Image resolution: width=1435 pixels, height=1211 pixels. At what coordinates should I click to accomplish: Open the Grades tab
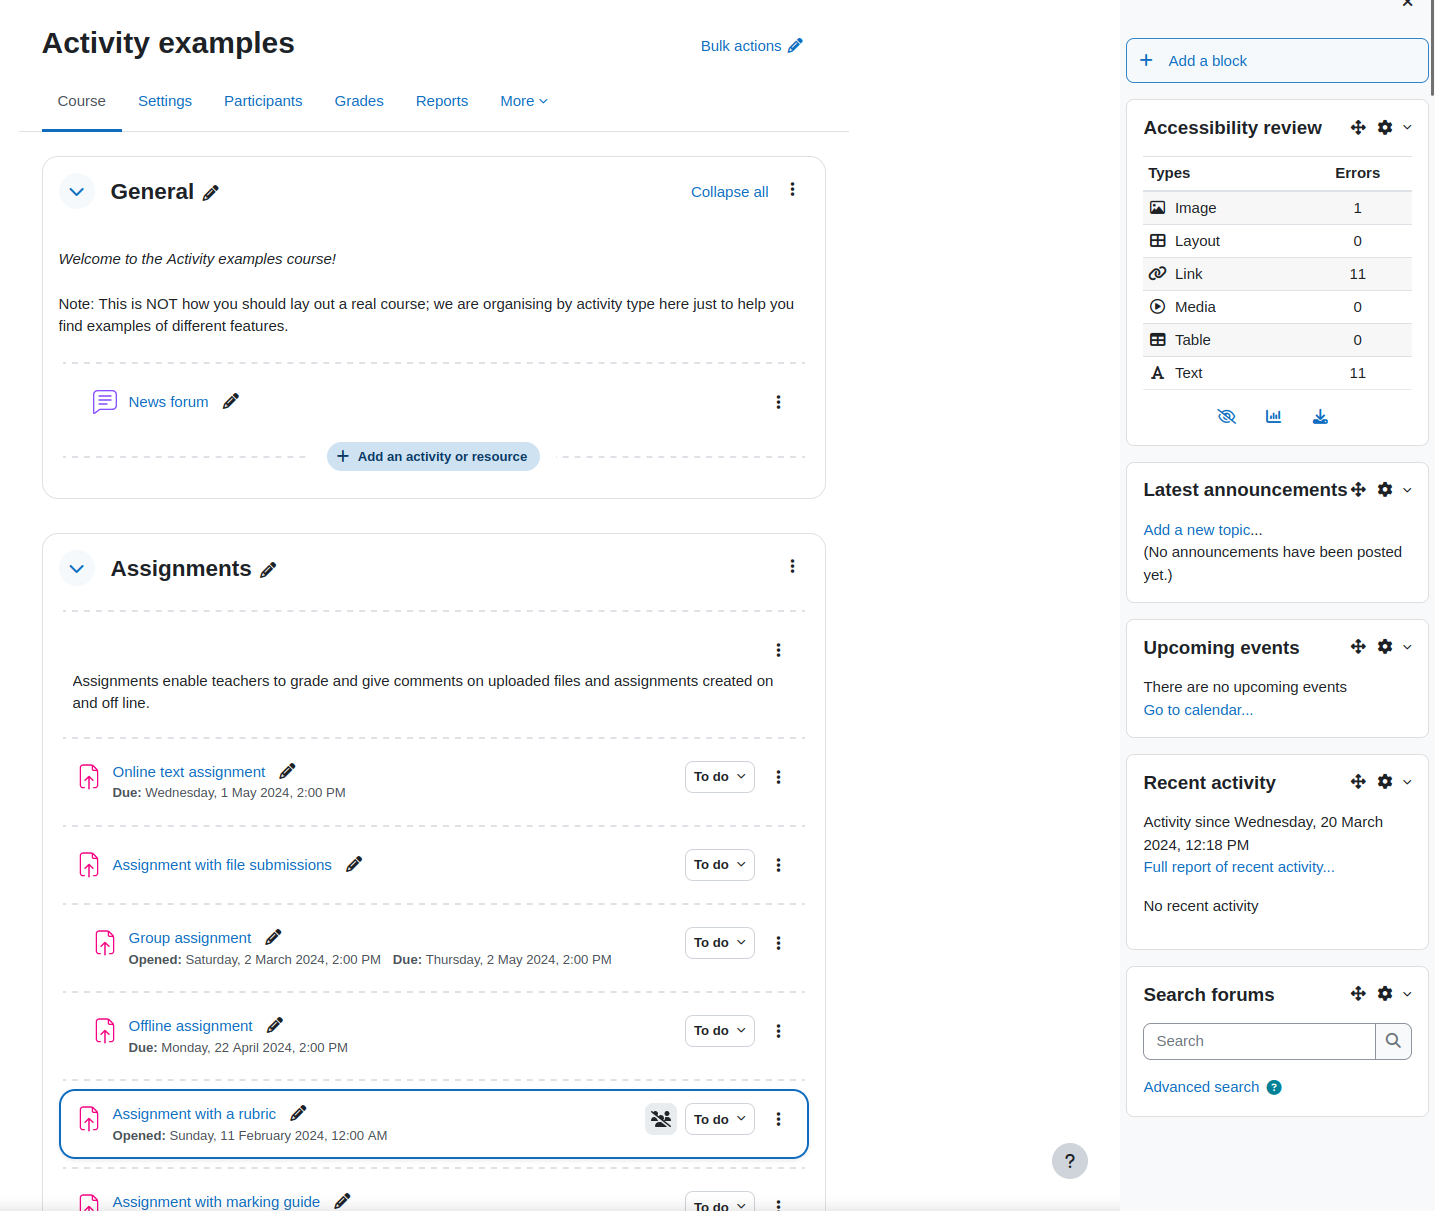pyautogui.click(x=359, y=101)
